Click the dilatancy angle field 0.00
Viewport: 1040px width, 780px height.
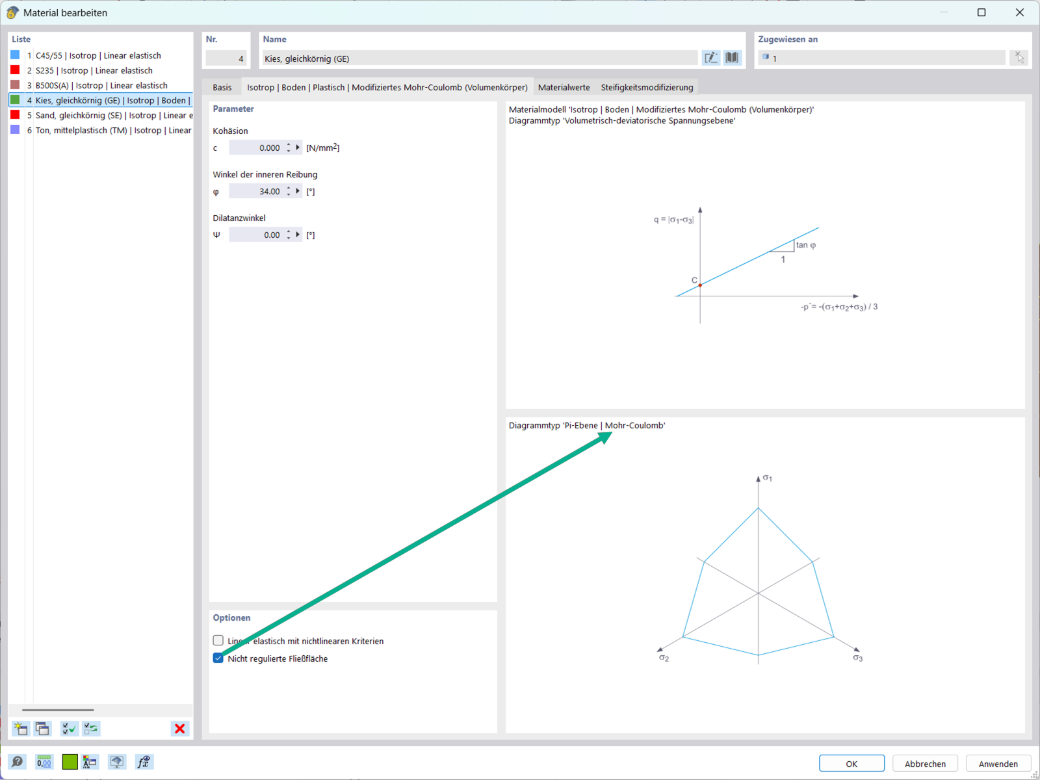pos(256,235)
